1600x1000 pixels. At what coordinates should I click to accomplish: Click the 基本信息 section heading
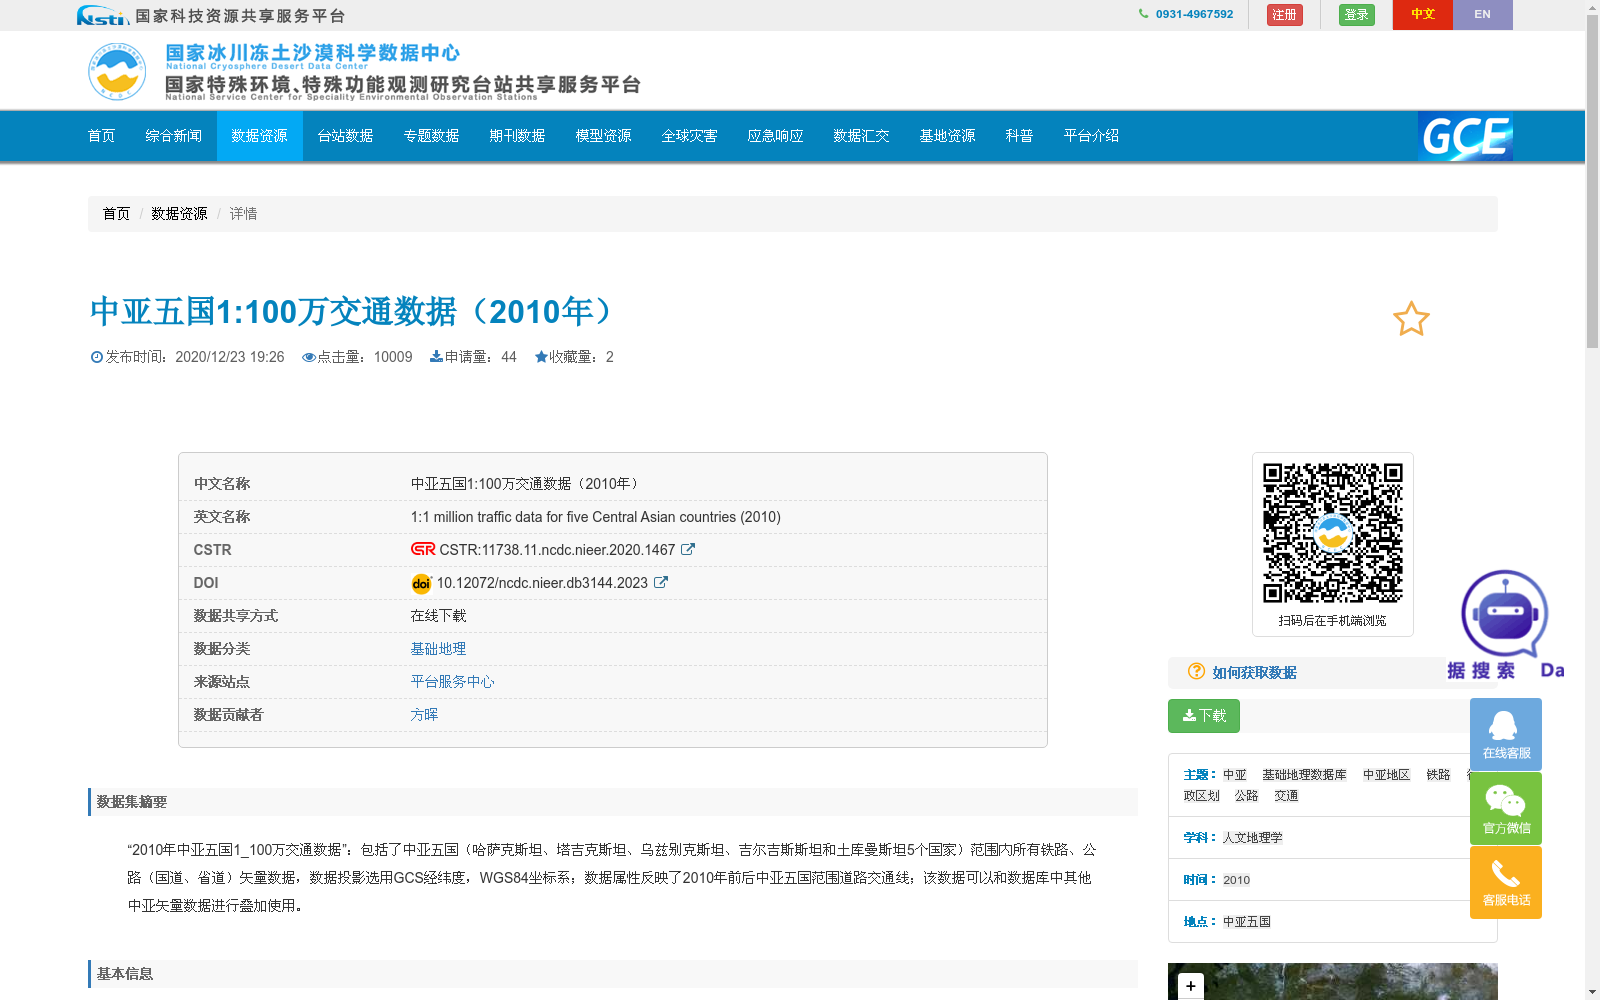[125, 974]
